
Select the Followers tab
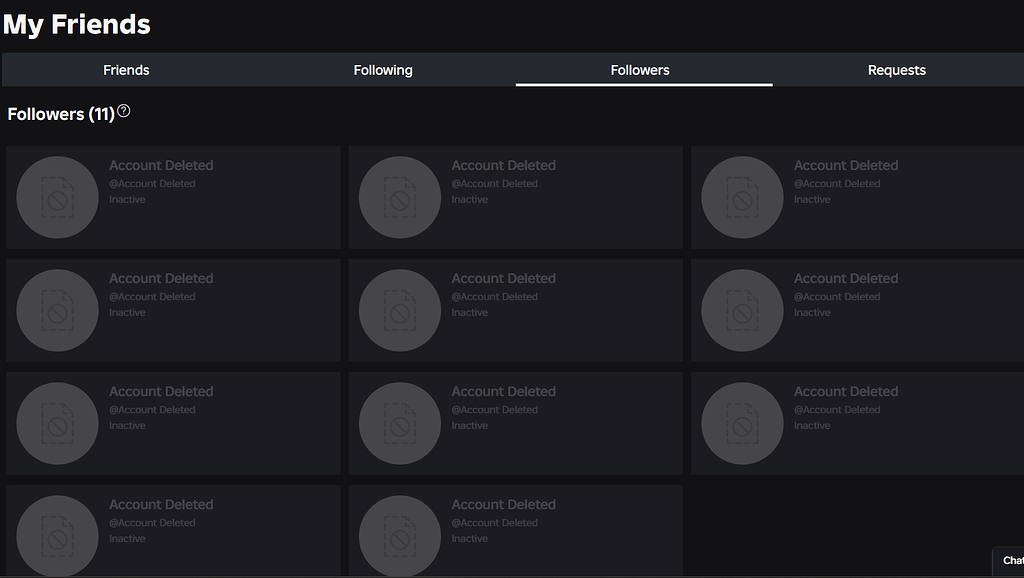(640, 70)
